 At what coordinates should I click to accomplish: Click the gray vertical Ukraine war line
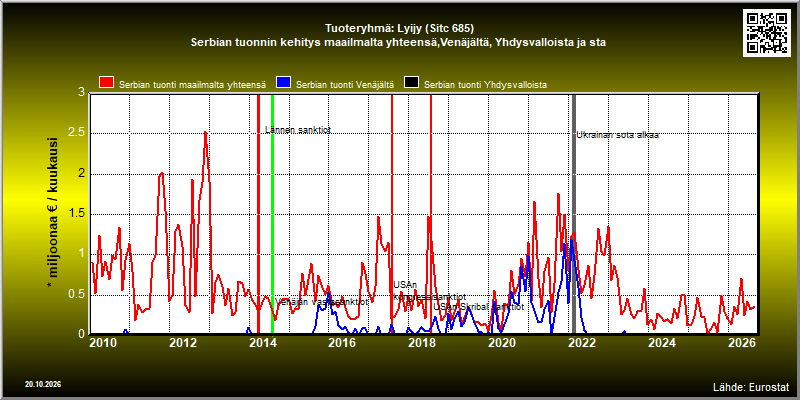(573, 214)
